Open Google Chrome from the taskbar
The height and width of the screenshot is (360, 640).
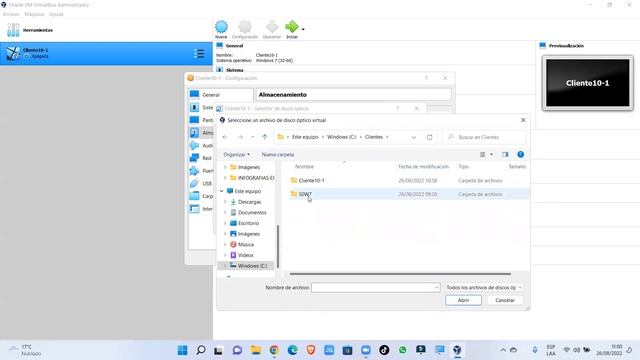point(274,350)
